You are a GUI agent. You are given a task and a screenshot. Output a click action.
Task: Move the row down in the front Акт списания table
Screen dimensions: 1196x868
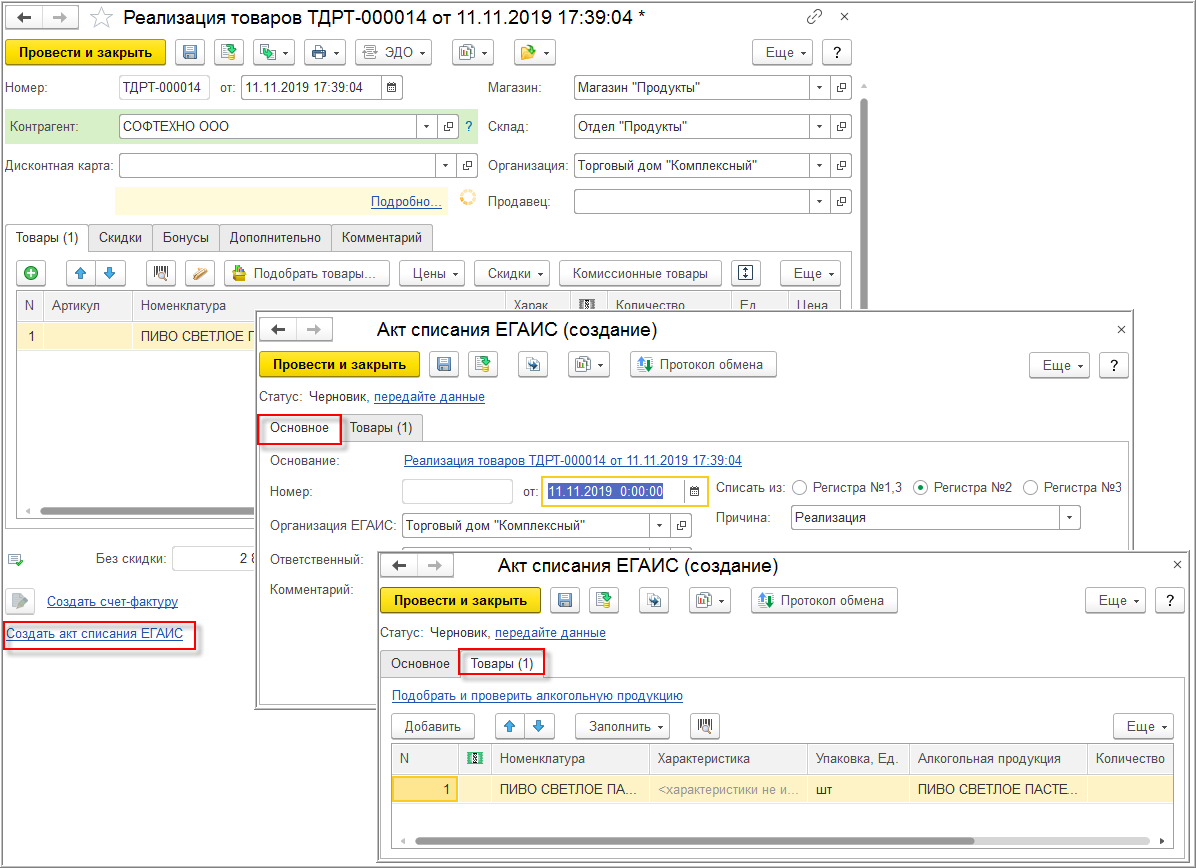539,726
